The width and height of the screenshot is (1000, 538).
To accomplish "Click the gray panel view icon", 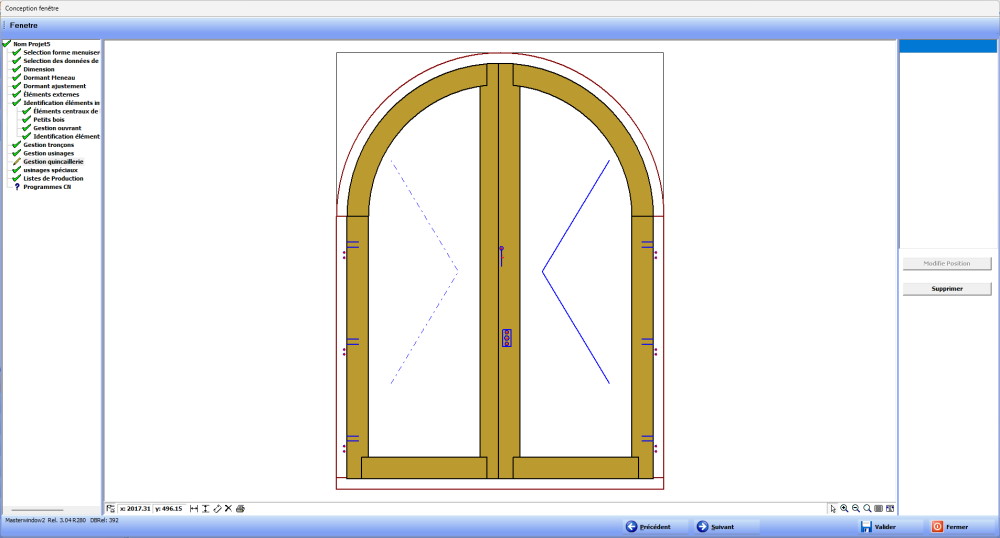I will (879, 509).
